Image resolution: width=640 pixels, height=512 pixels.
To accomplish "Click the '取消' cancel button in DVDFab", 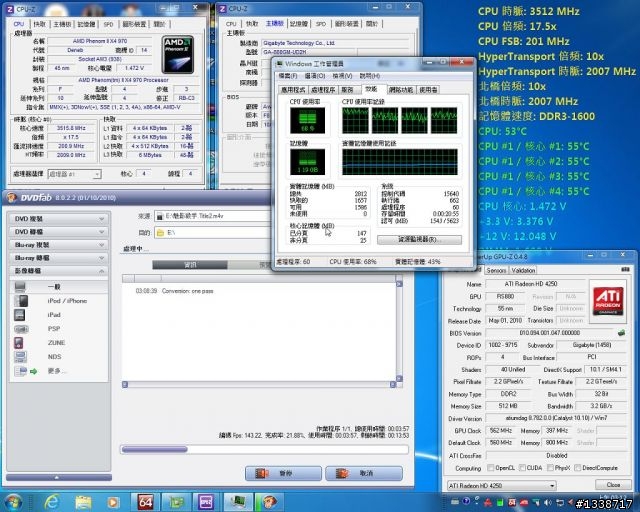I will 364,474.
